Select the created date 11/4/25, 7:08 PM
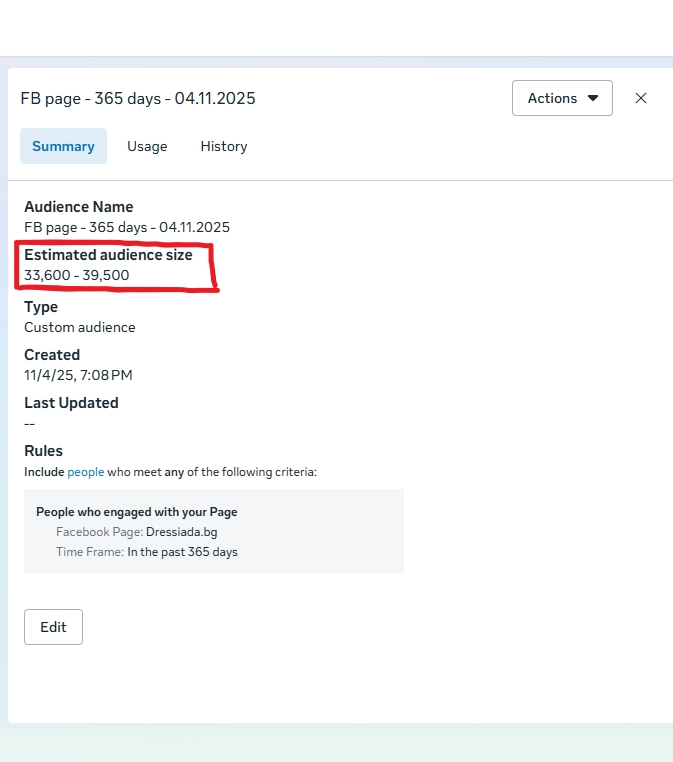The height and width of the screenshot is (762, 673). coord(78,375)
